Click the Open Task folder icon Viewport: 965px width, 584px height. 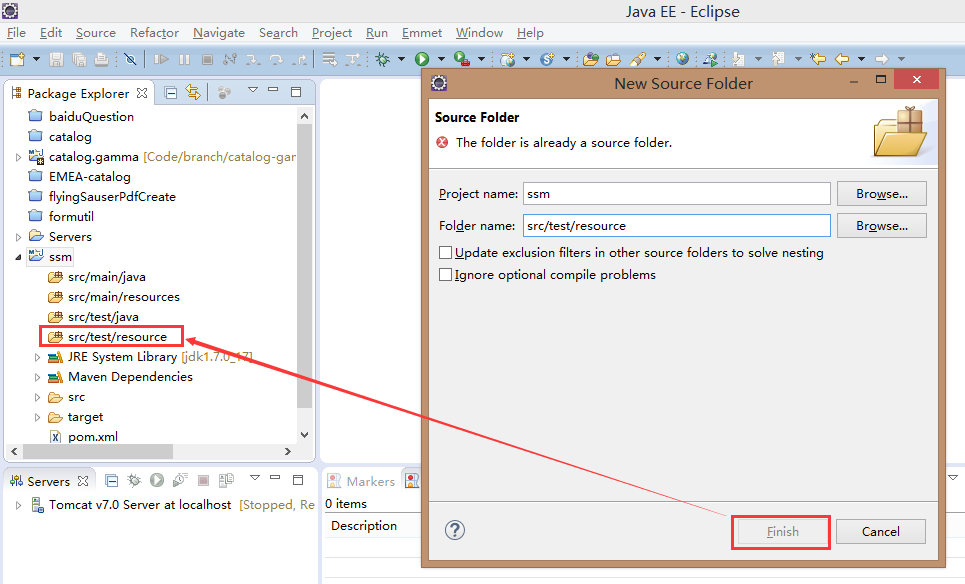coord(614,59)
